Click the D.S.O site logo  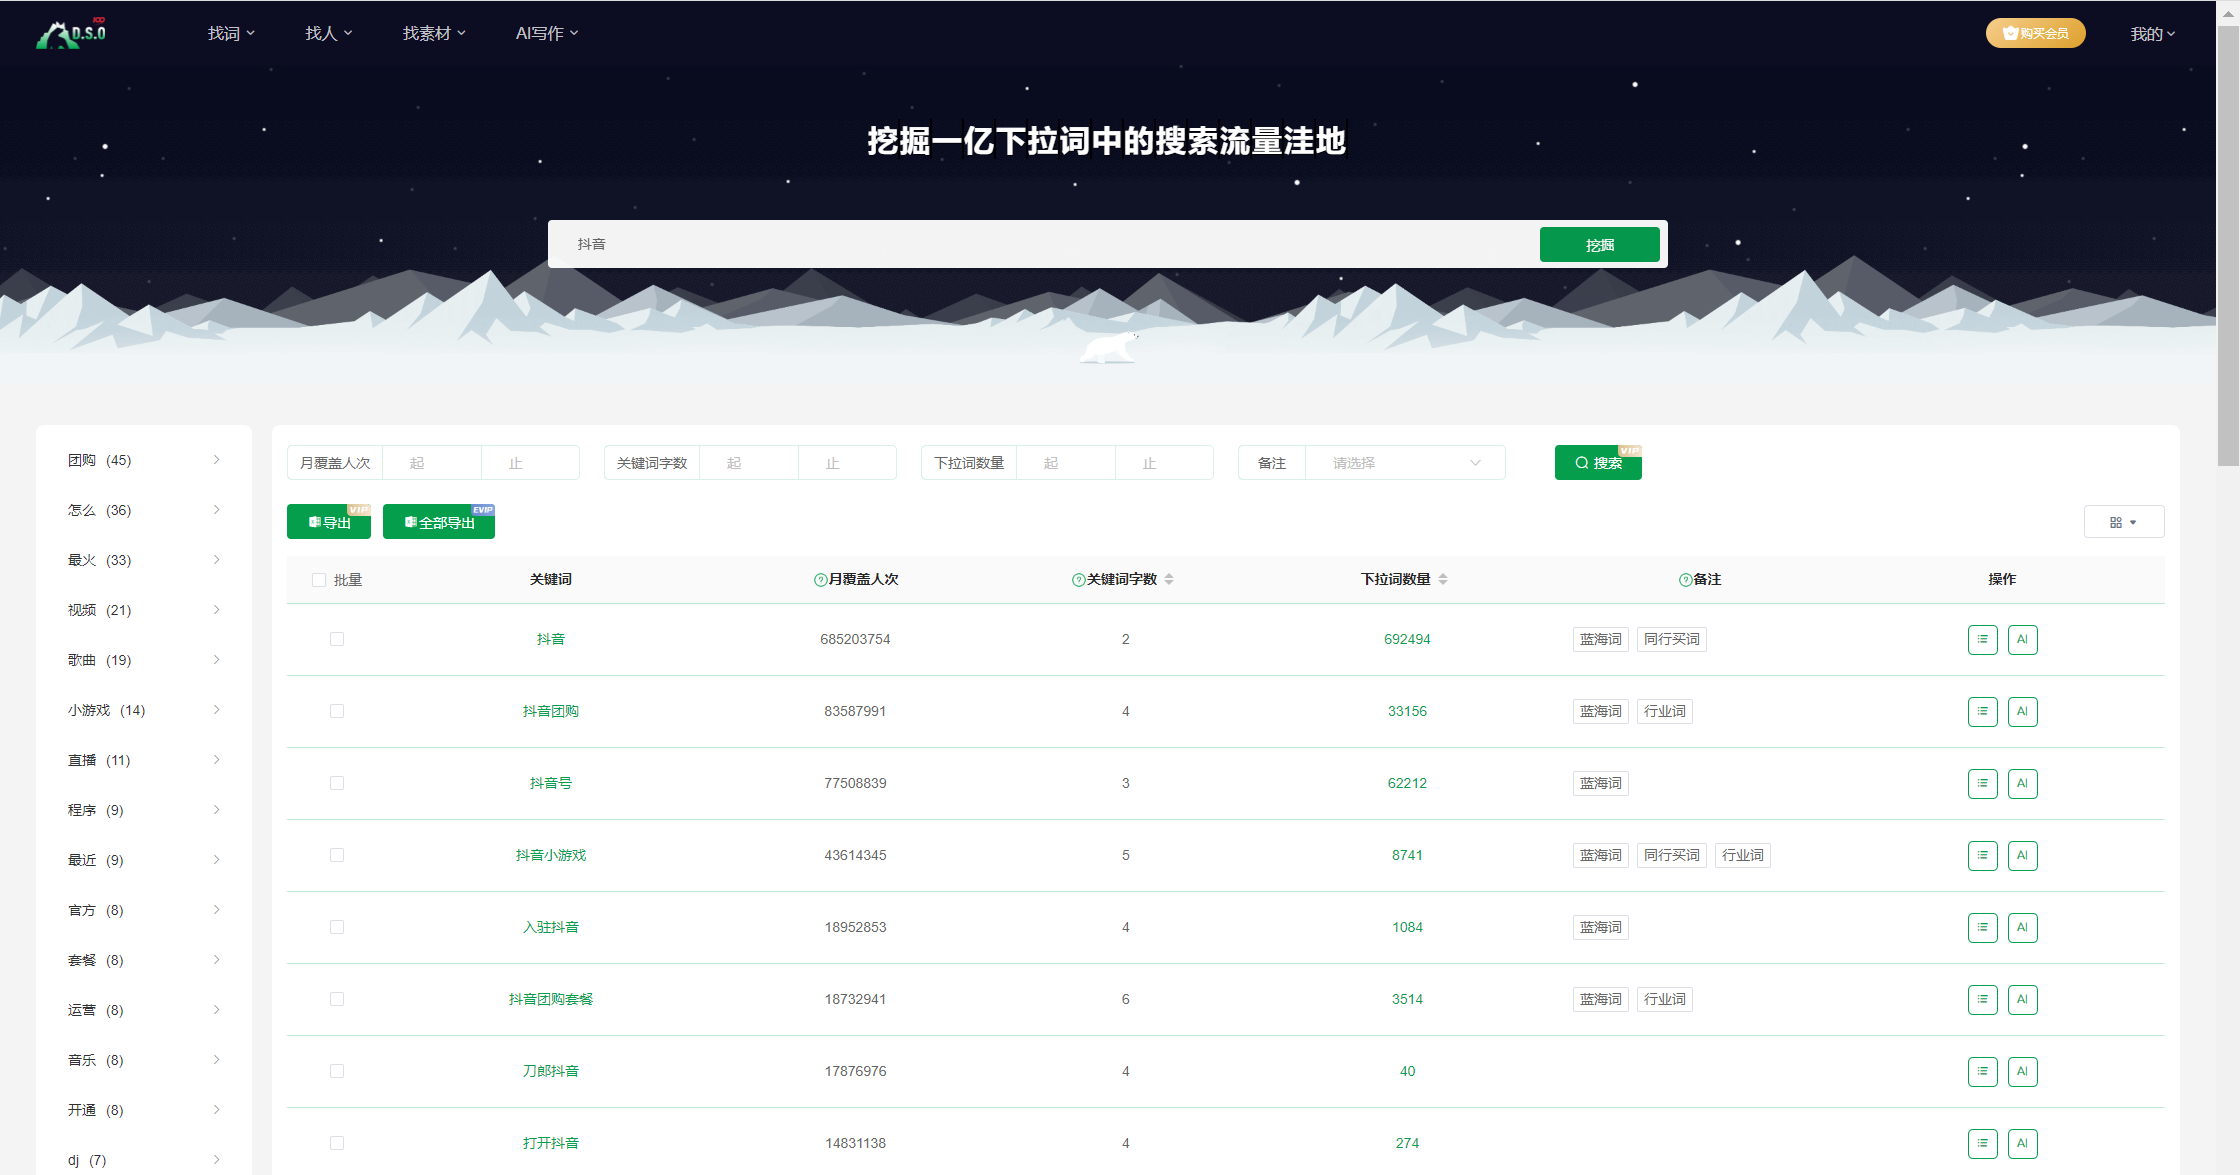(71, 33)
